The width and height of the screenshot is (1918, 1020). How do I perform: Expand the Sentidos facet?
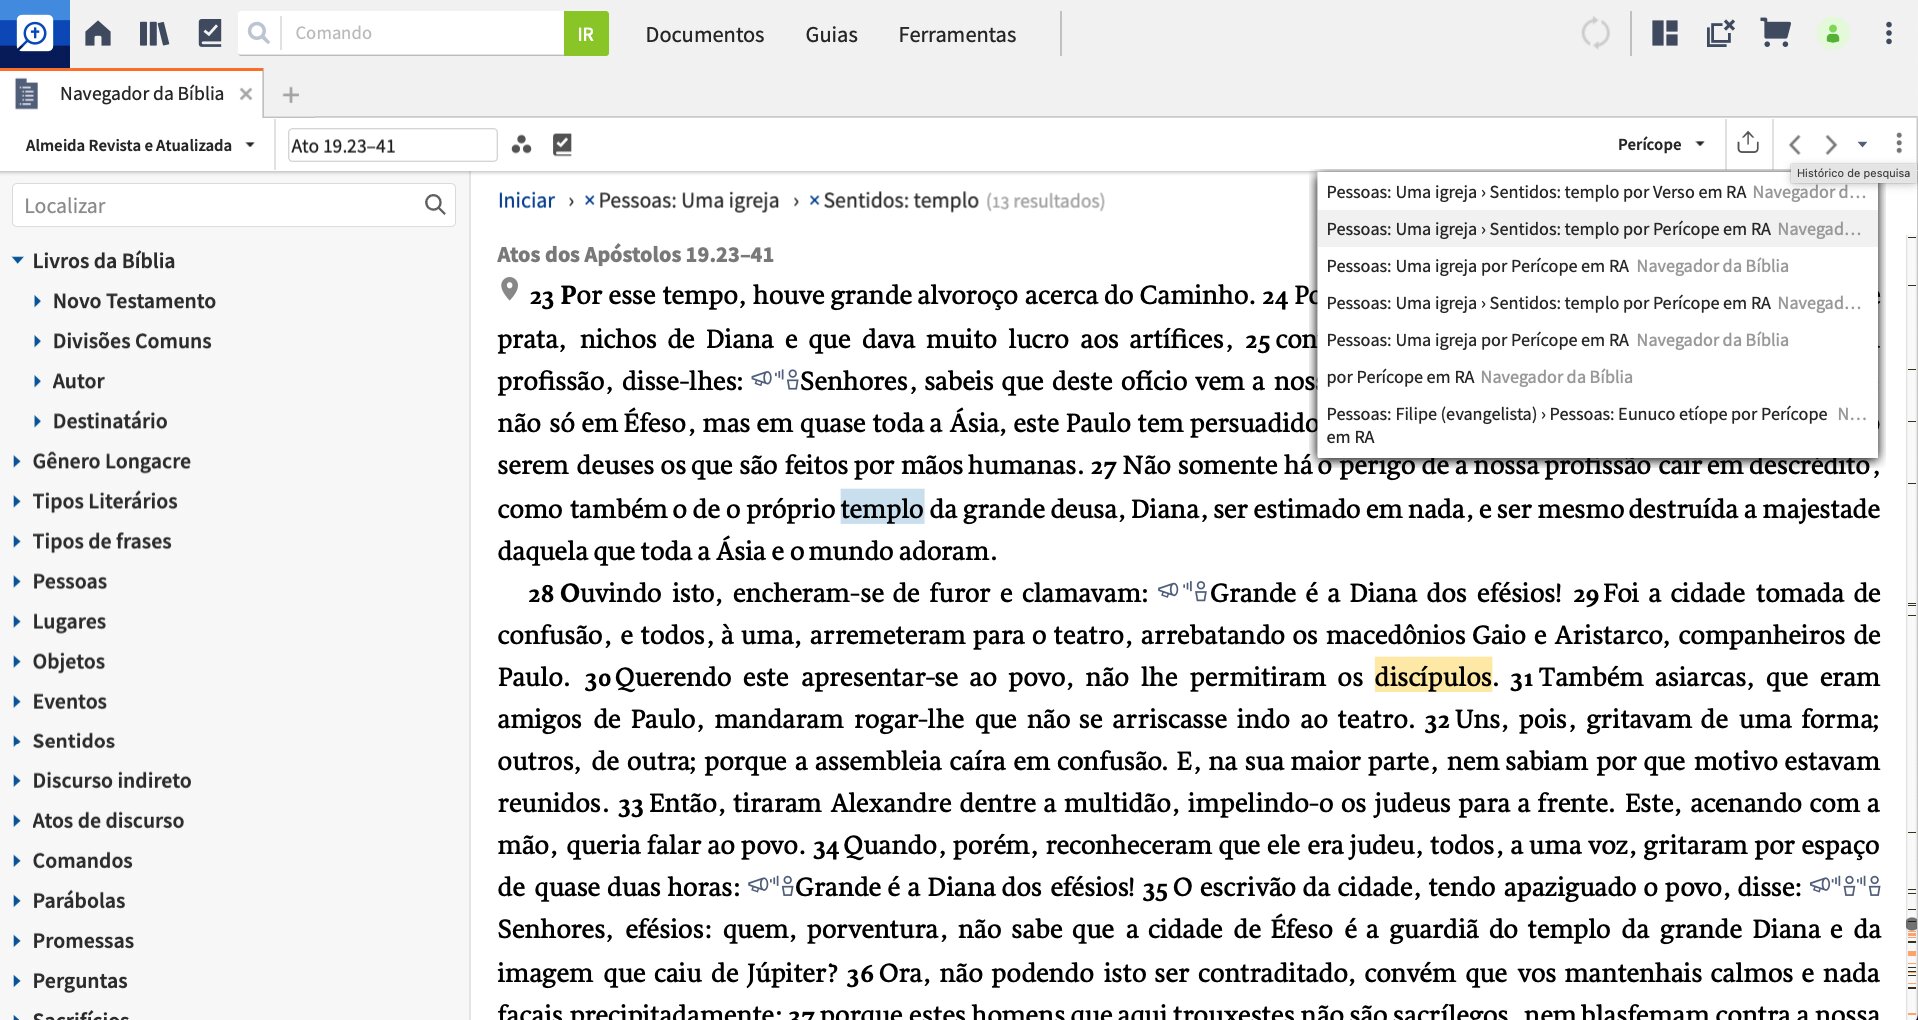(x=17, y=741)
